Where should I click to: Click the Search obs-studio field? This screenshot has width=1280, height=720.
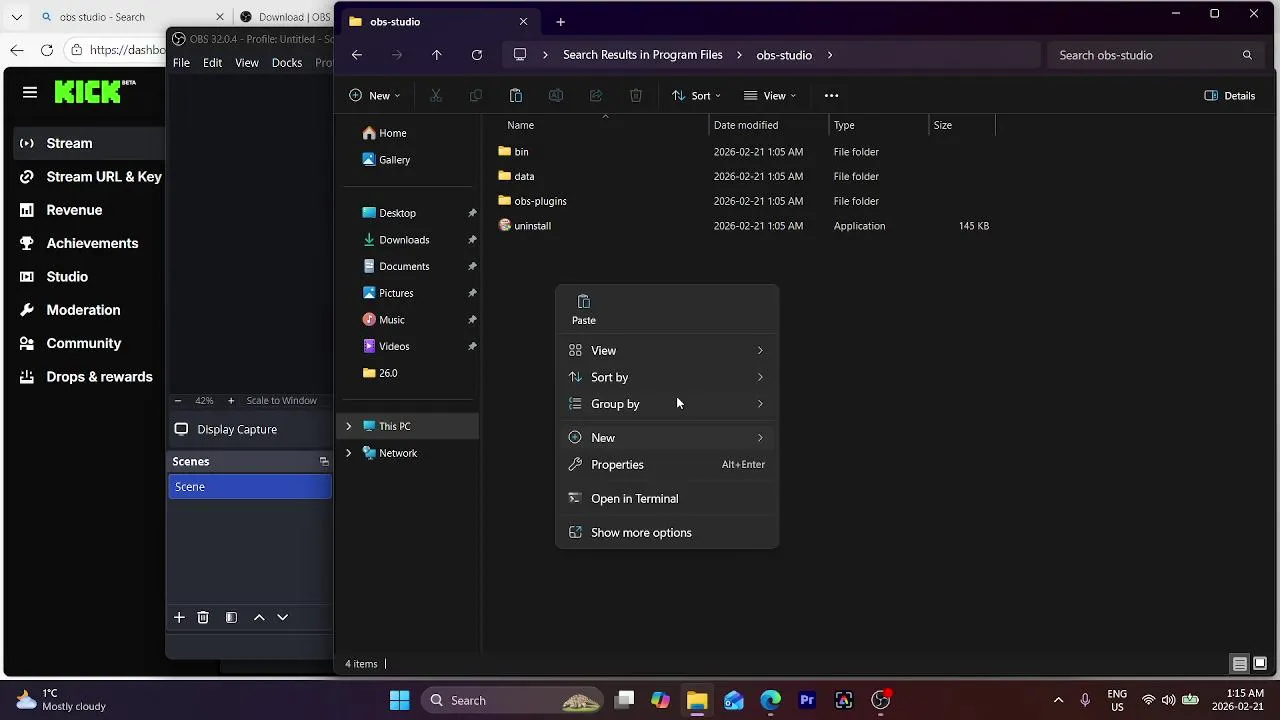(x=1155, y=55)
